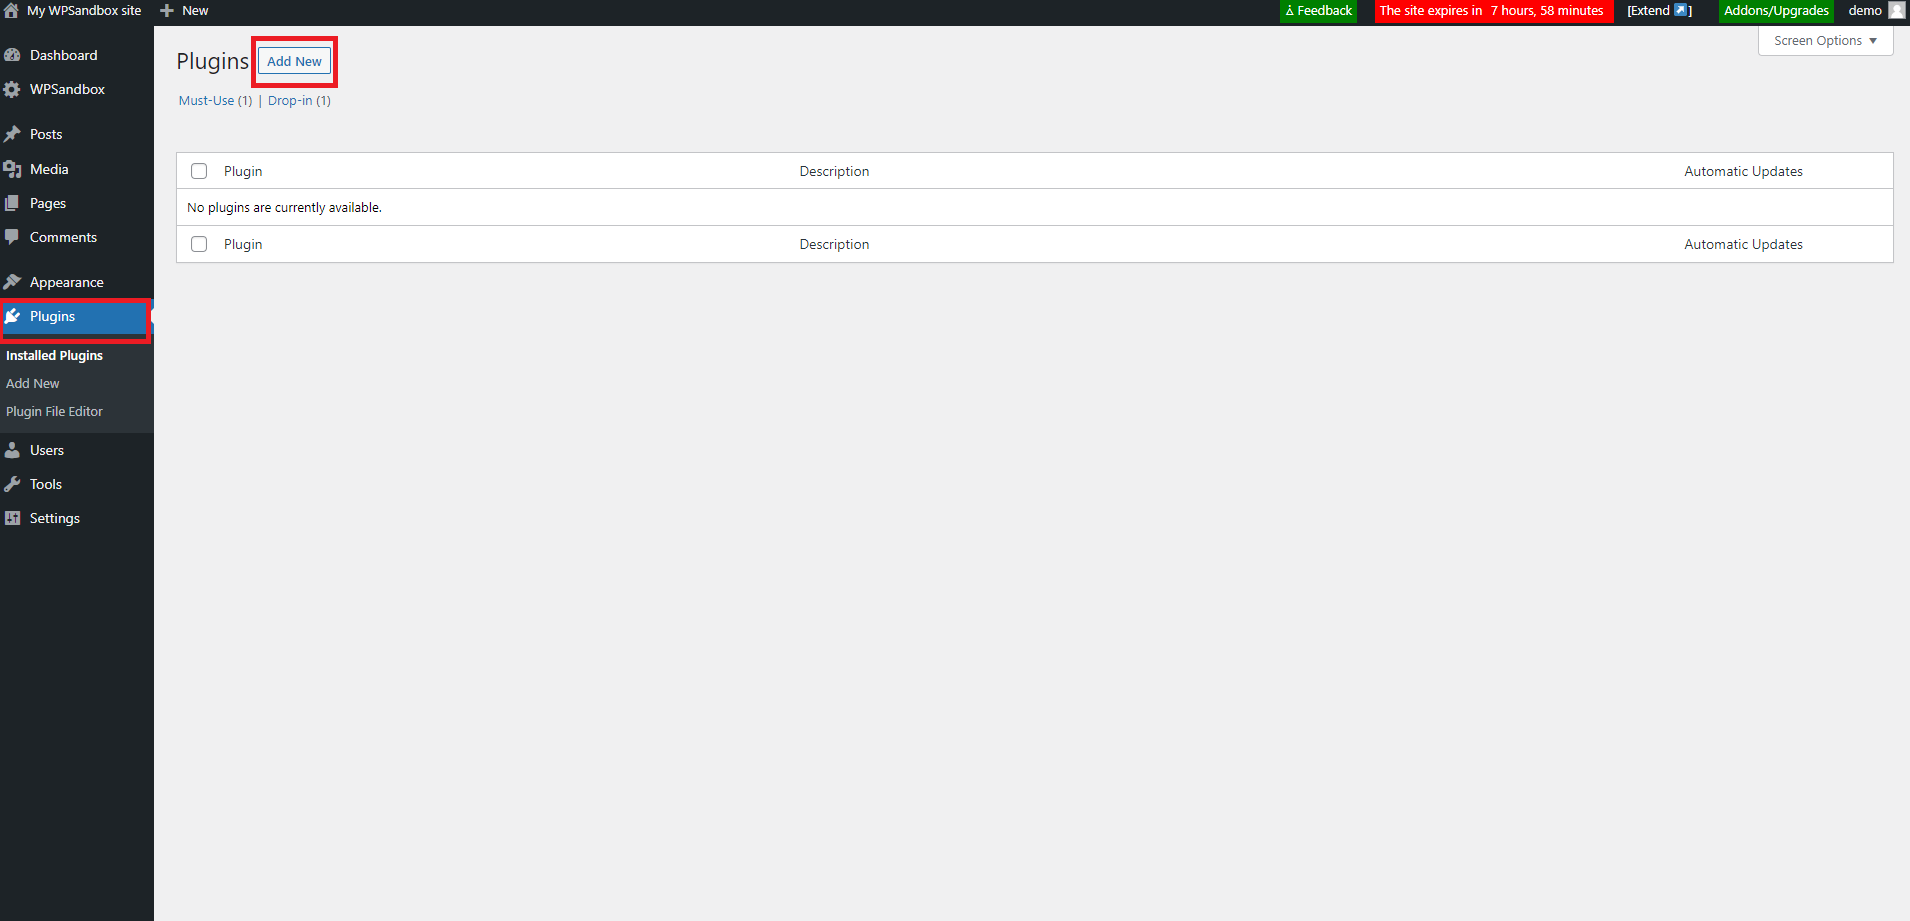Open the Appearance menu label
This screenshot has width=1910, height=921.
pos(67,282)
